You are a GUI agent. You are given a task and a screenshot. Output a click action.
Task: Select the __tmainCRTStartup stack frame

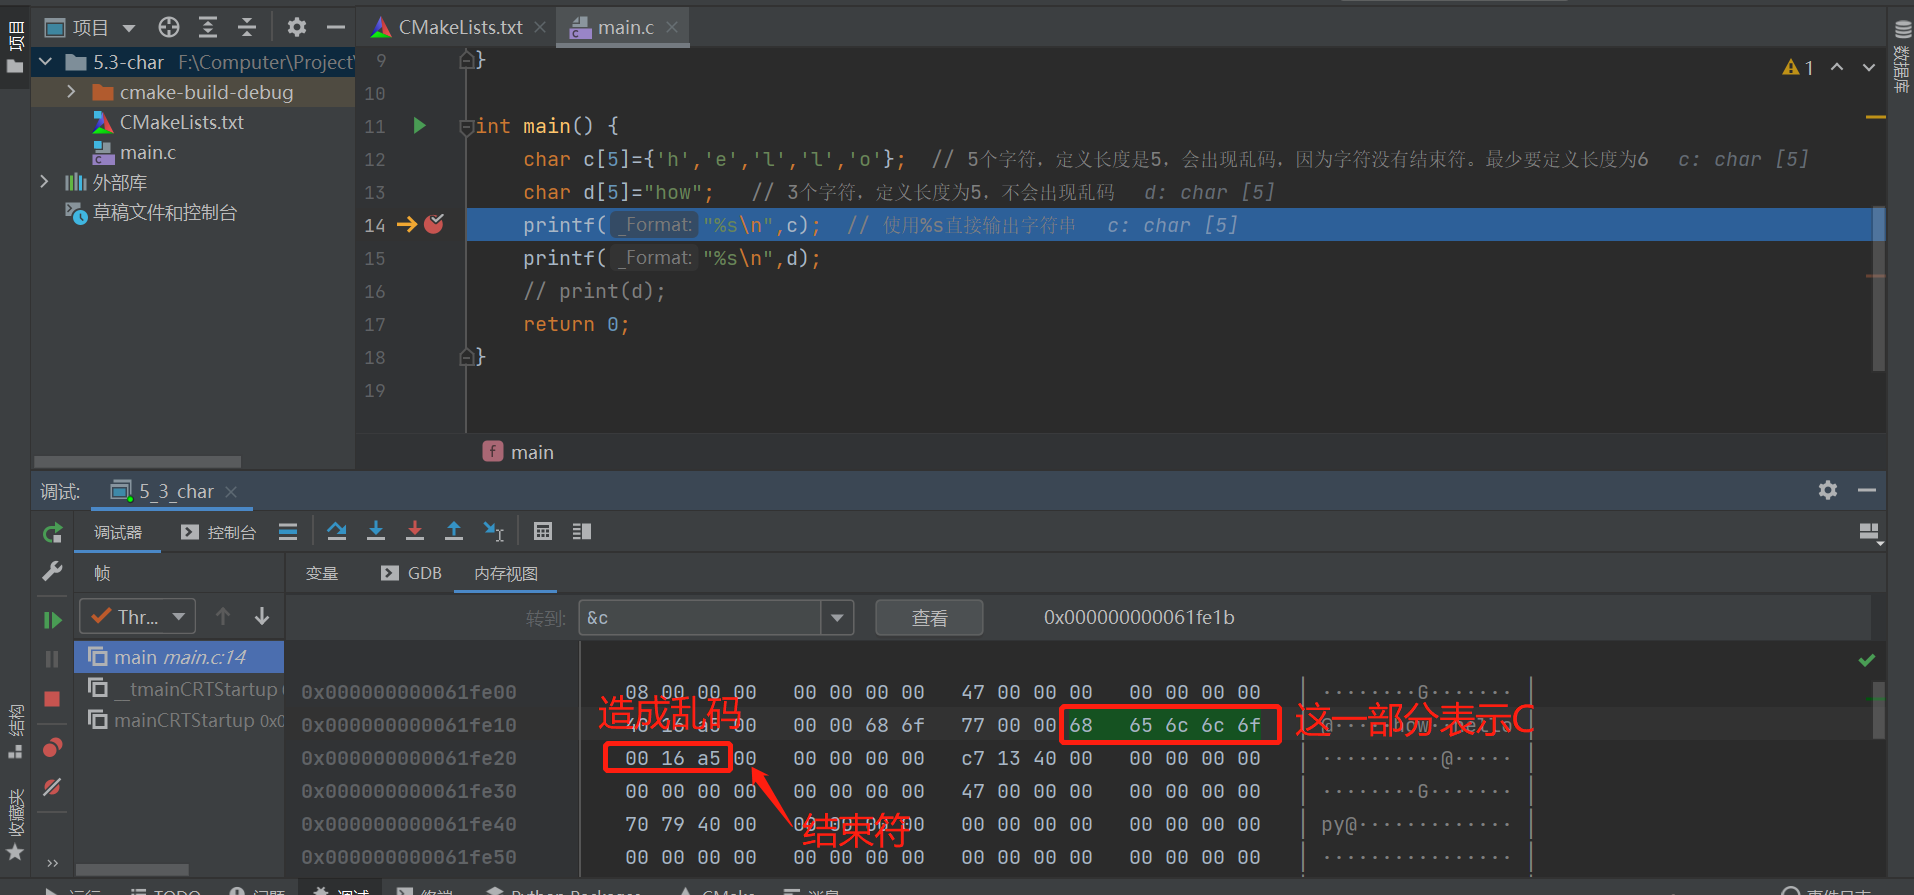pos(180,689)
